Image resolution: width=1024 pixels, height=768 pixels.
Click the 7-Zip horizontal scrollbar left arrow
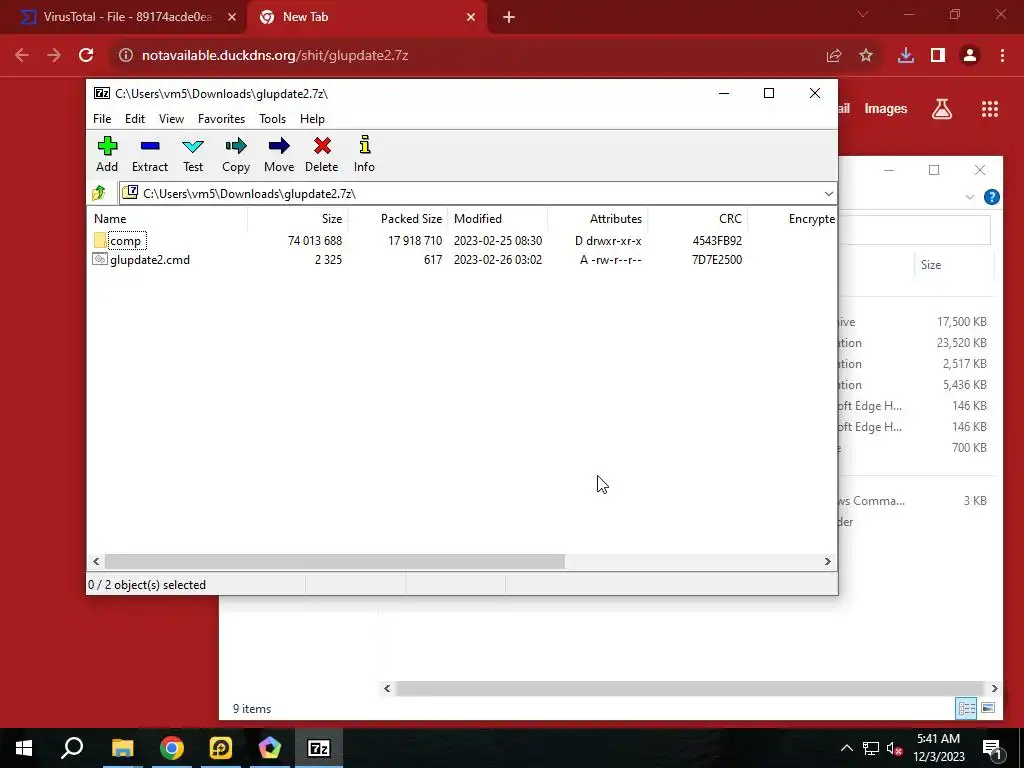[x=97, y=561]
